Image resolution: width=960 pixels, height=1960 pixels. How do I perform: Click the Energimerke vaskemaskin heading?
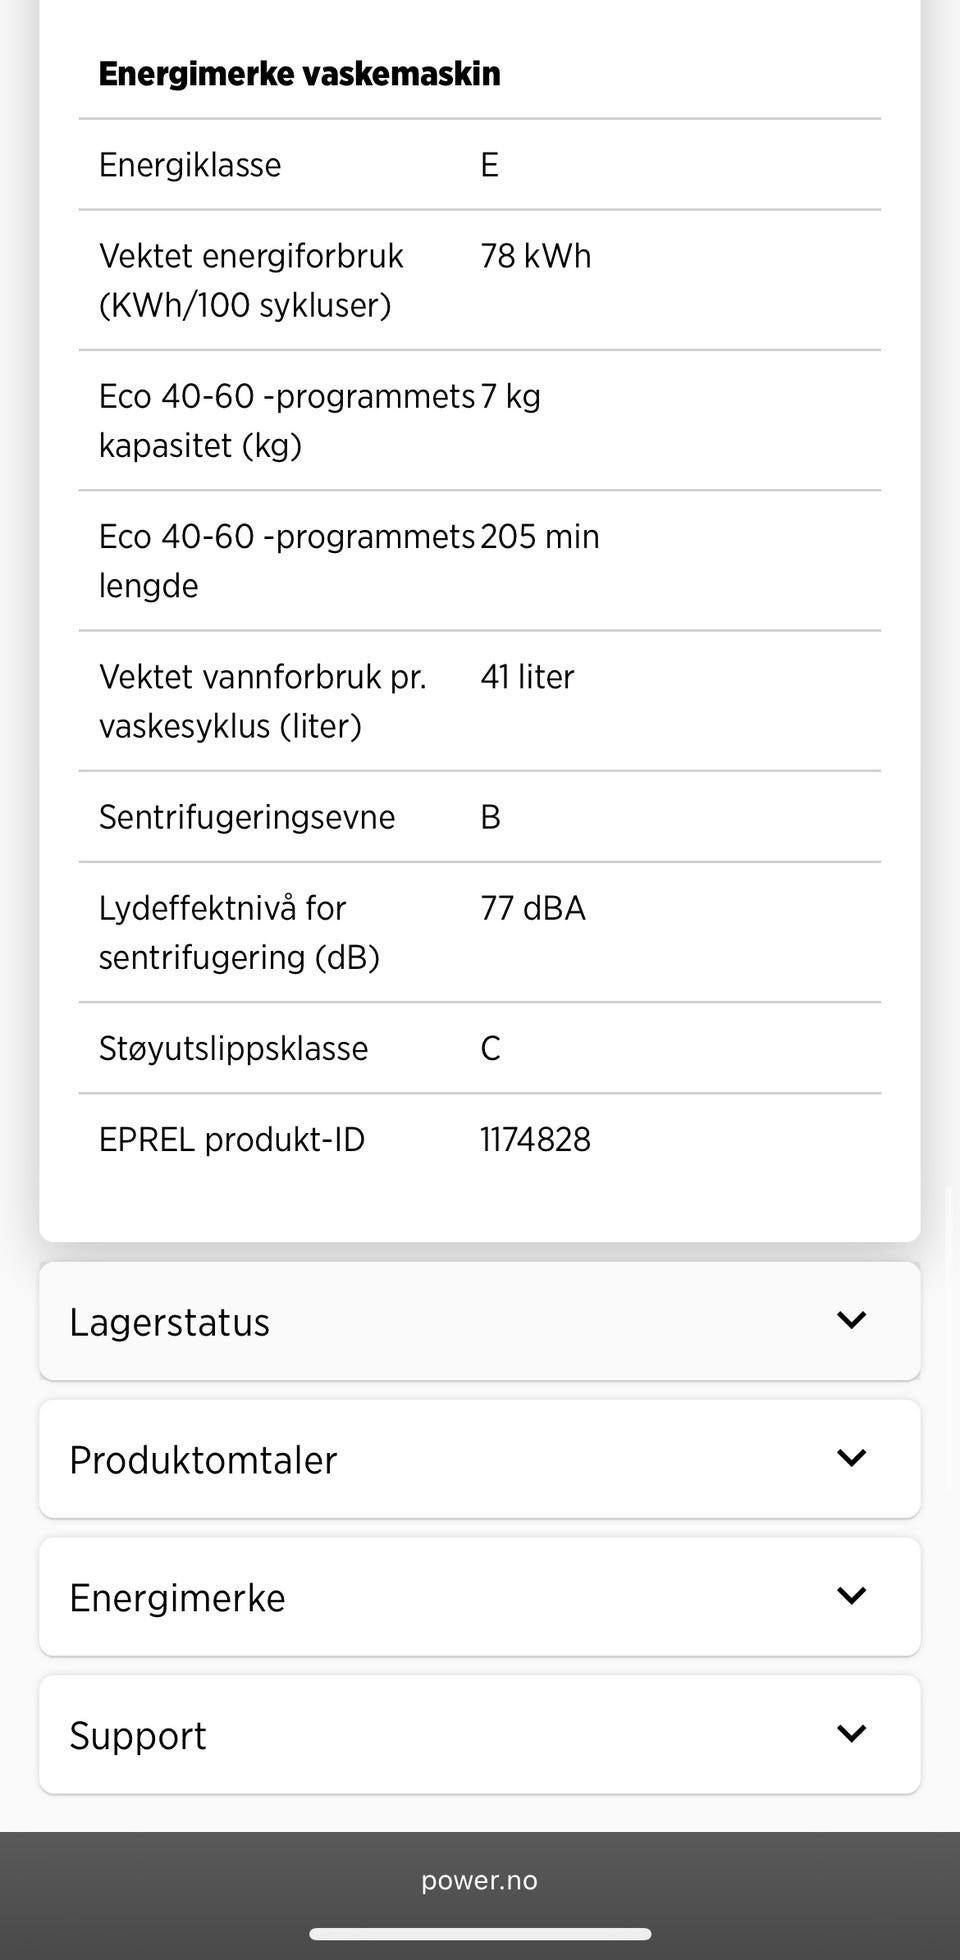coord(299,74)
